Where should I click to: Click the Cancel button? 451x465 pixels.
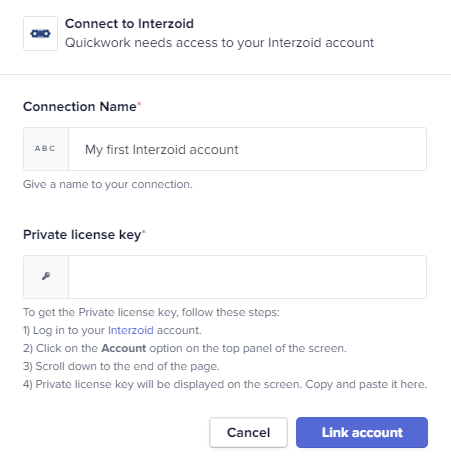tap(248, 432)
